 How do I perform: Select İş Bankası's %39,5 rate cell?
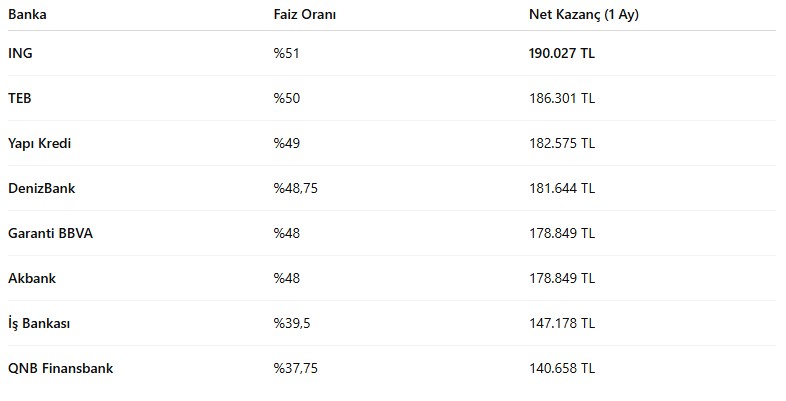pos(292,323)
